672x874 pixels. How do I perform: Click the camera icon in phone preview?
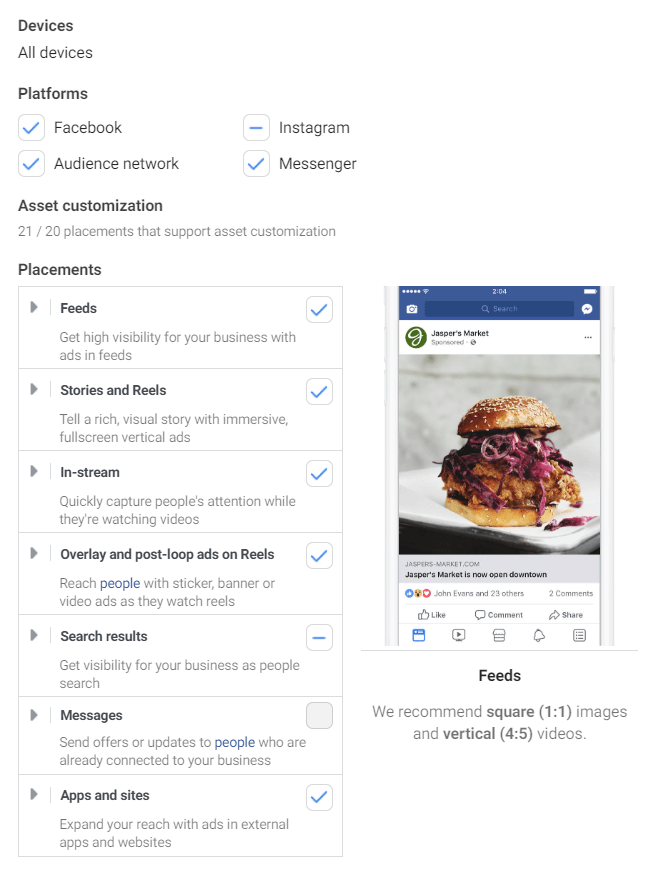point(412,309)
